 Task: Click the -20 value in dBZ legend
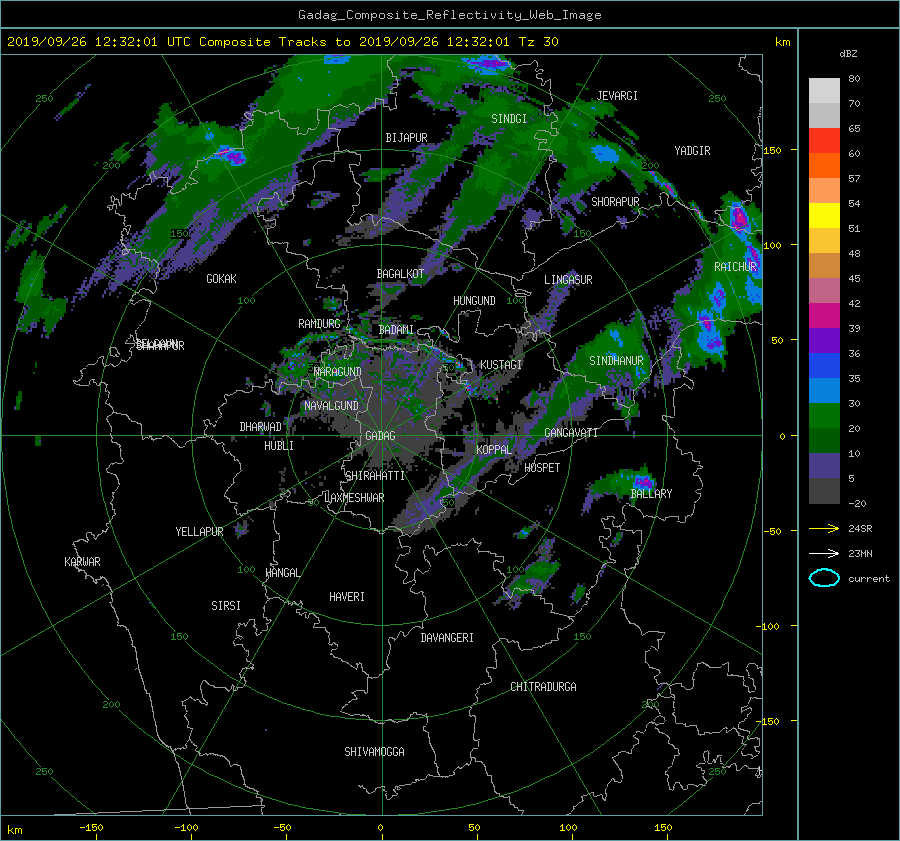857,503
